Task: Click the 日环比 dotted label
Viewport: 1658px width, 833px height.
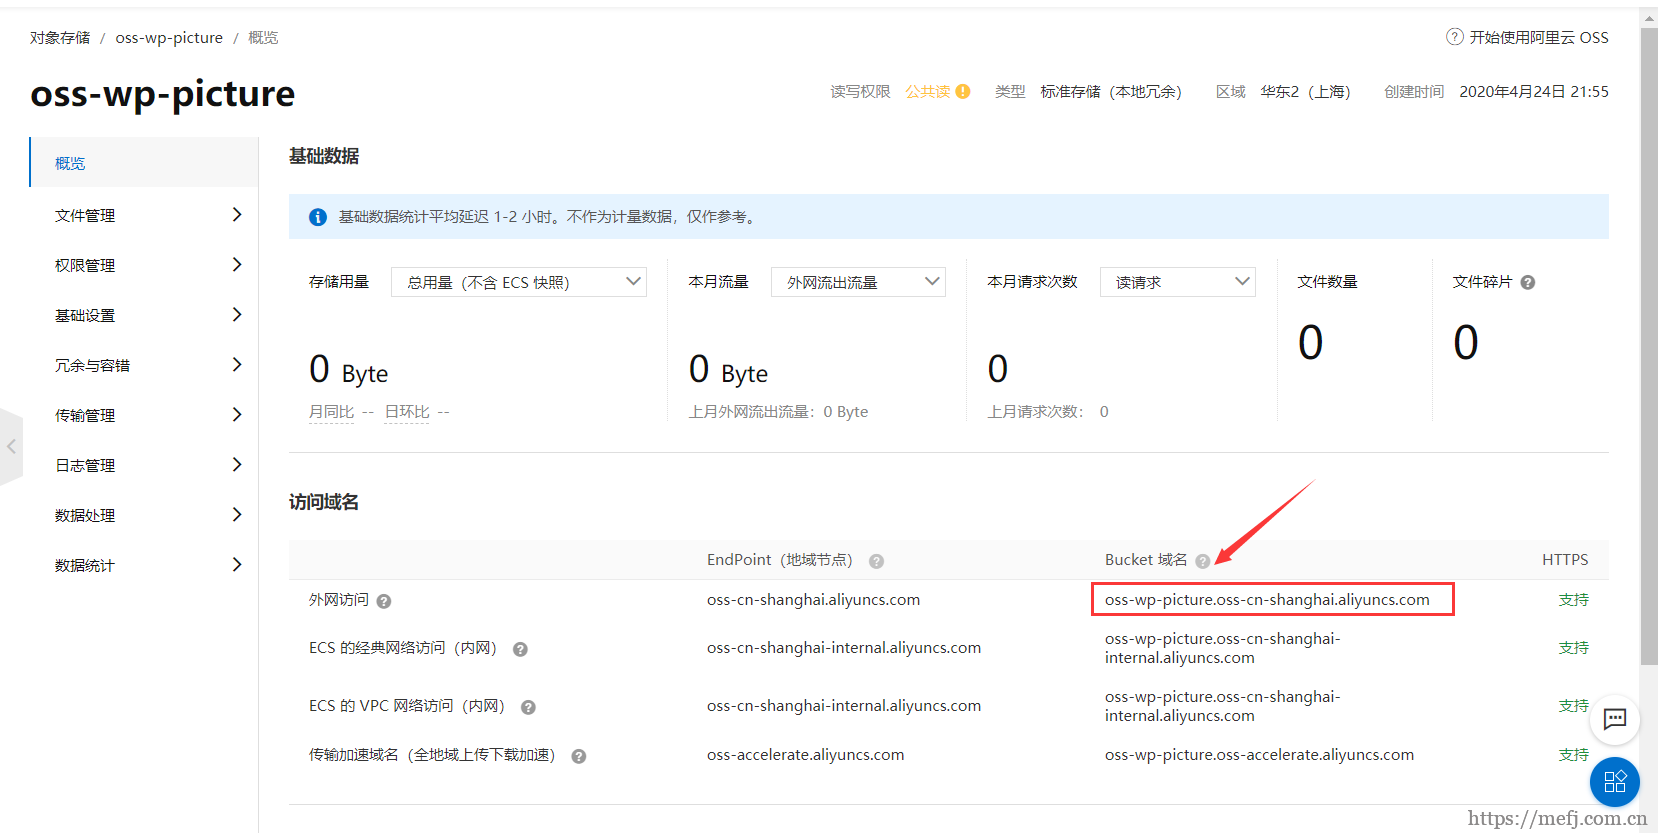Action: (x=407, y=412)
